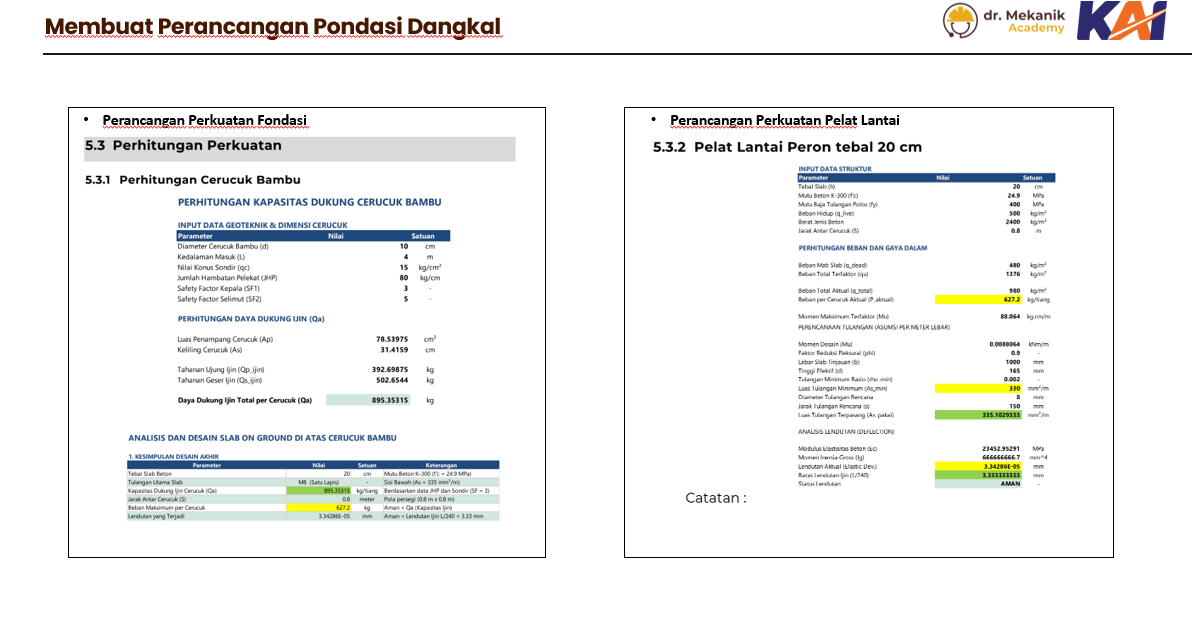Click 'Kedalaman Masuk (L)' row label
This screenshot has width=1192, height=622.
tap(211, 257)
